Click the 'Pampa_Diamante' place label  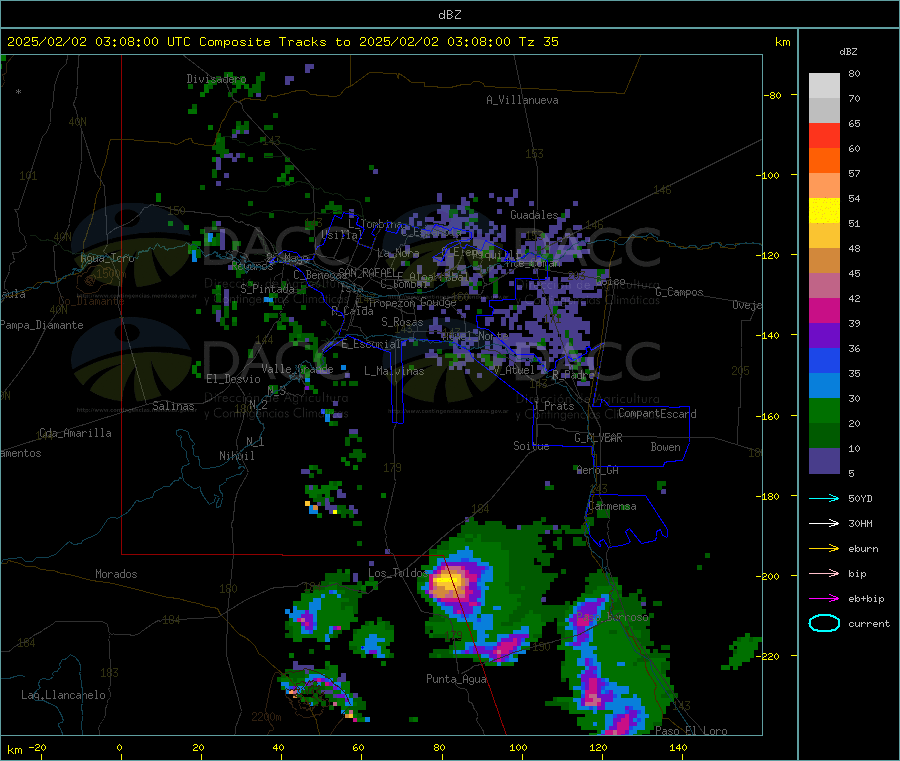coord(42,325)
